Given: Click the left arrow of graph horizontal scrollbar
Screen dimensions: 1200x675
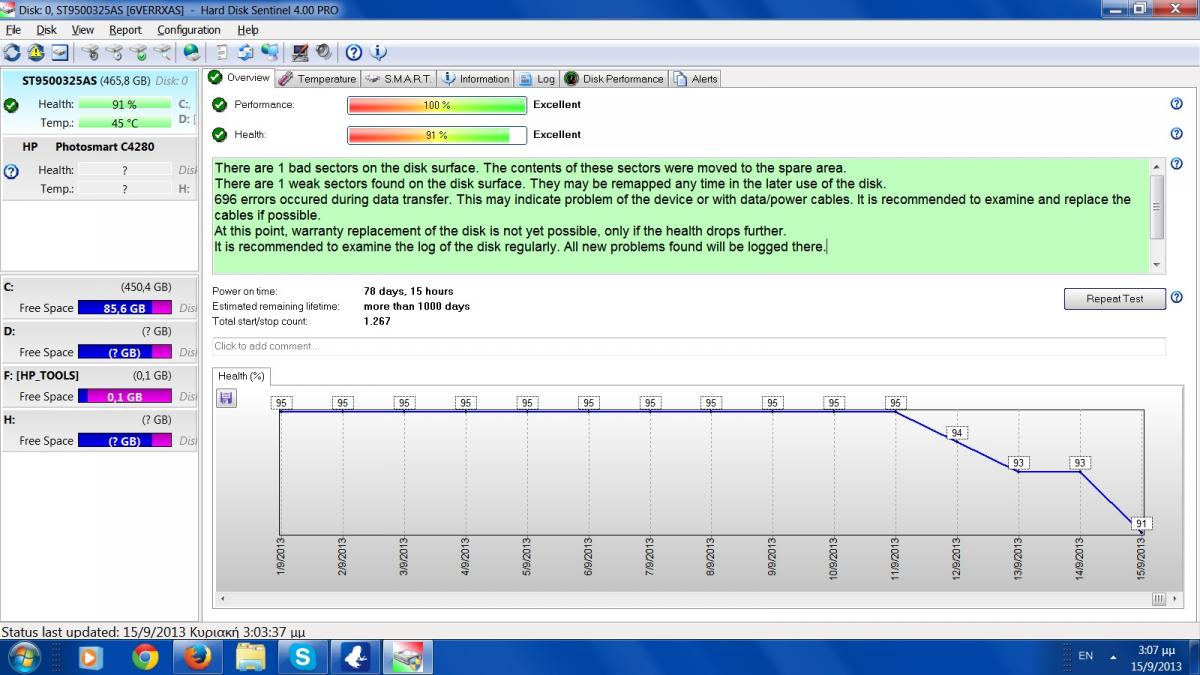Looking at the screenshot, I should coord(221,598).
